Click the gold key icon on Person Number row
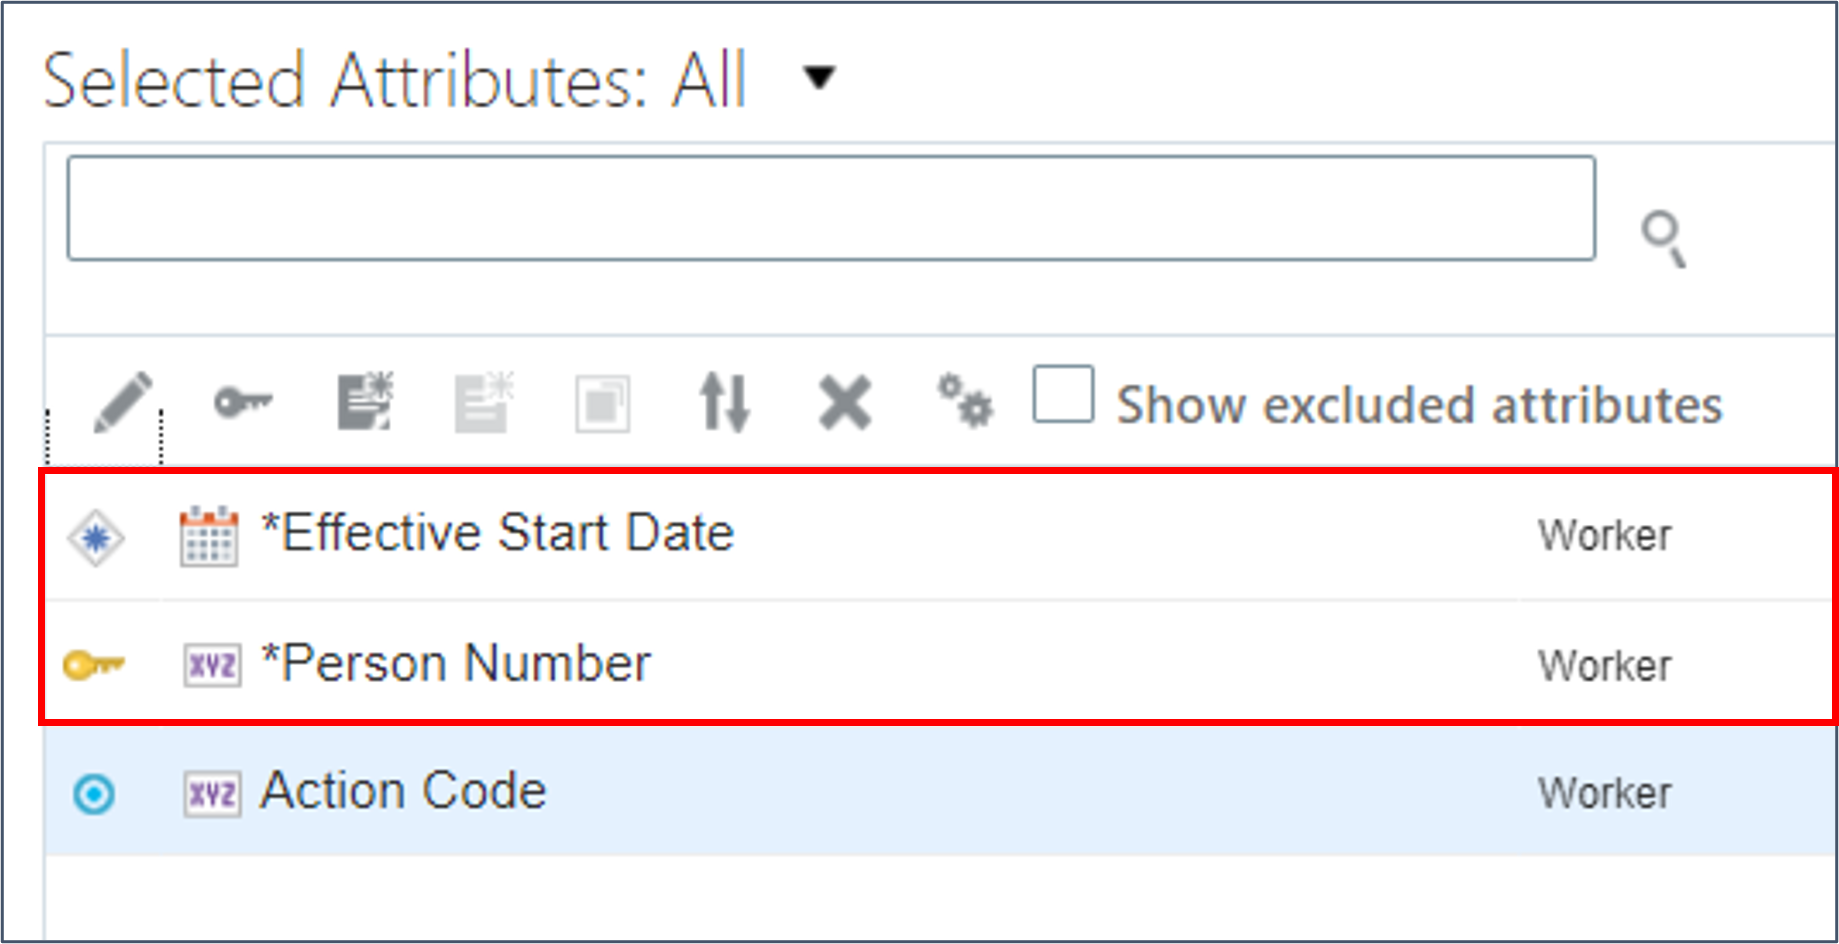 (x=95, y=662)
